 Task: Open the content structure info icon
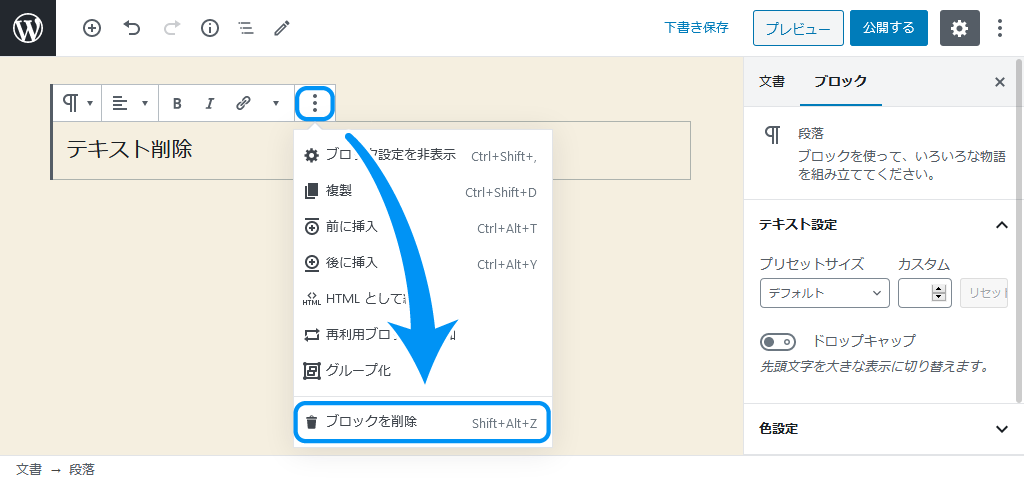(x=210, y=28)
